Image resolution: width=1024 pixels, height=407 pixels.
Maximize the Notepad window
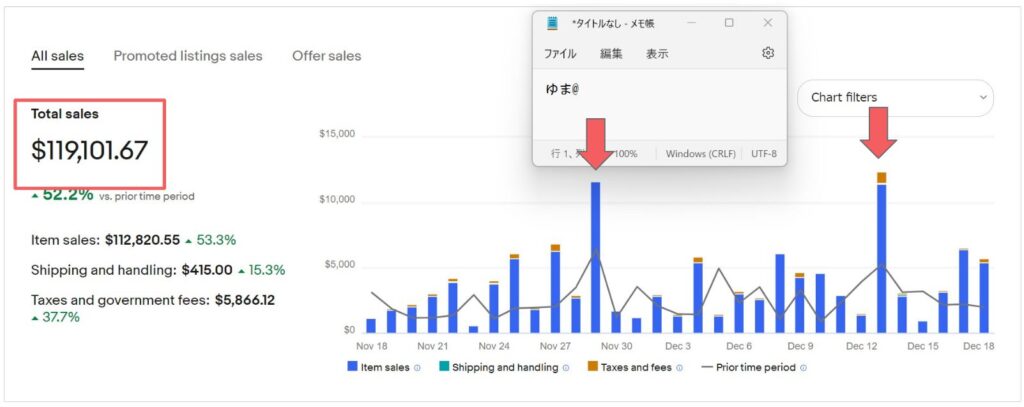[x=729, y=23]
